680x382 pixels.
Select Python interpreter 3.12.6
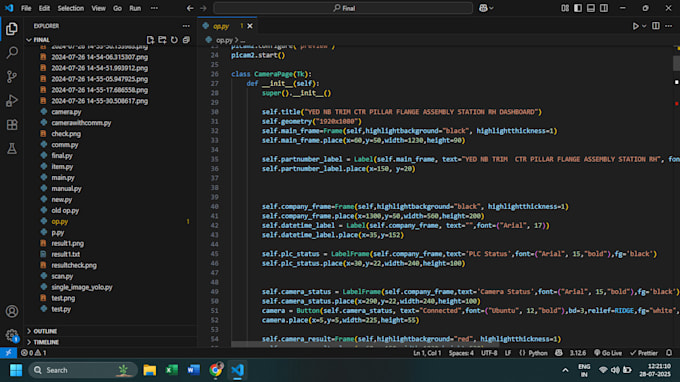point(578,353)
